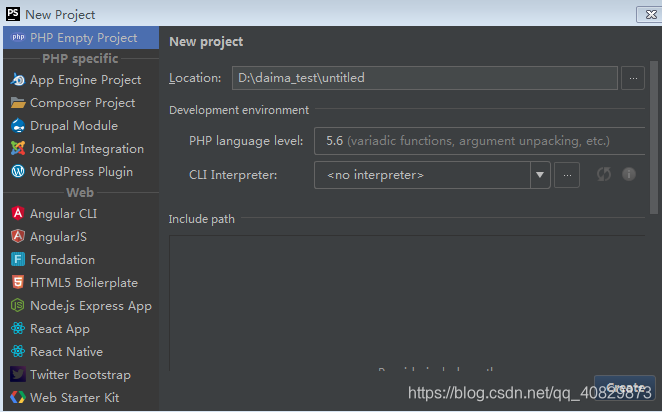Click the React Native atom icon

pyautogui.click(x=18, y=351)
